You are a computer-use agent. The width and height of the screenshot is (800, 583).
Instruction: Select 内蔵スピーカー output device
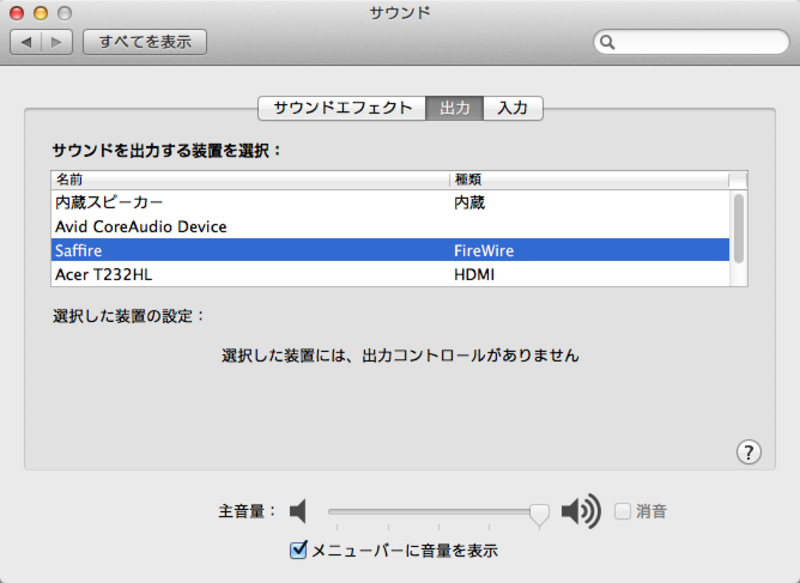[390, 202]
